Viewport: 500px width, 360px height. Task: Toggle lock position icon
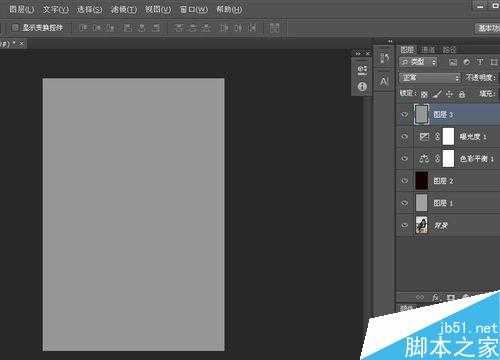pyautogui.click(x=449, y=94)
